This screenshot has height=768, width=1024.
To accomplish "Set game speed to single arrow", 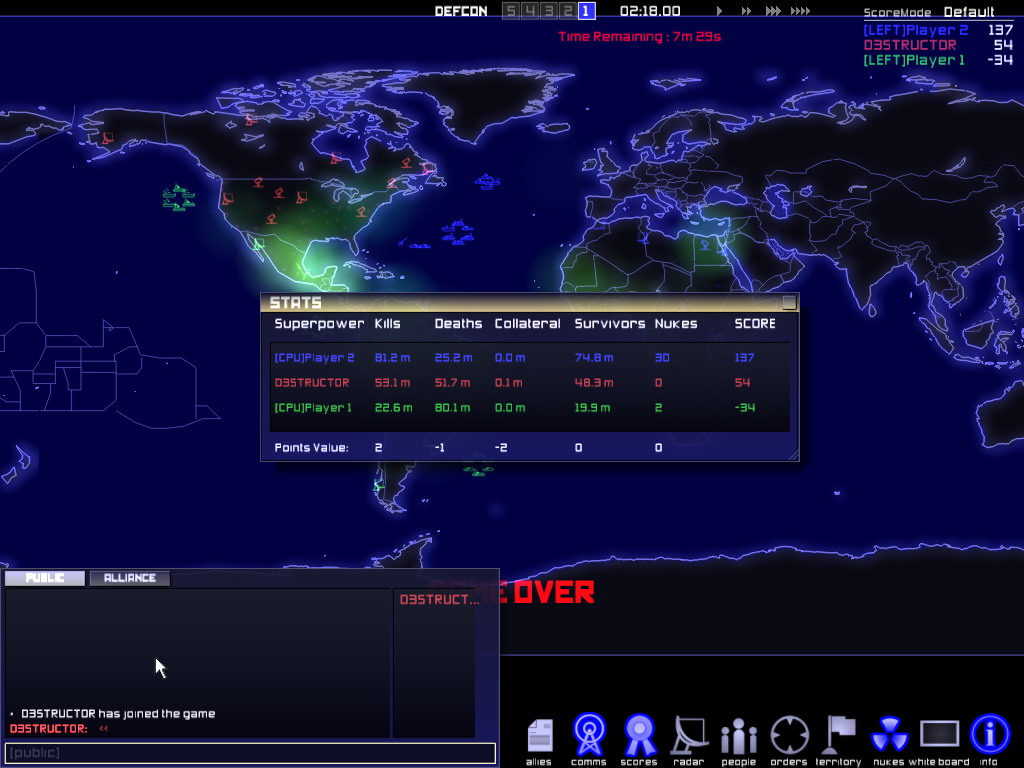I will 719,10.
